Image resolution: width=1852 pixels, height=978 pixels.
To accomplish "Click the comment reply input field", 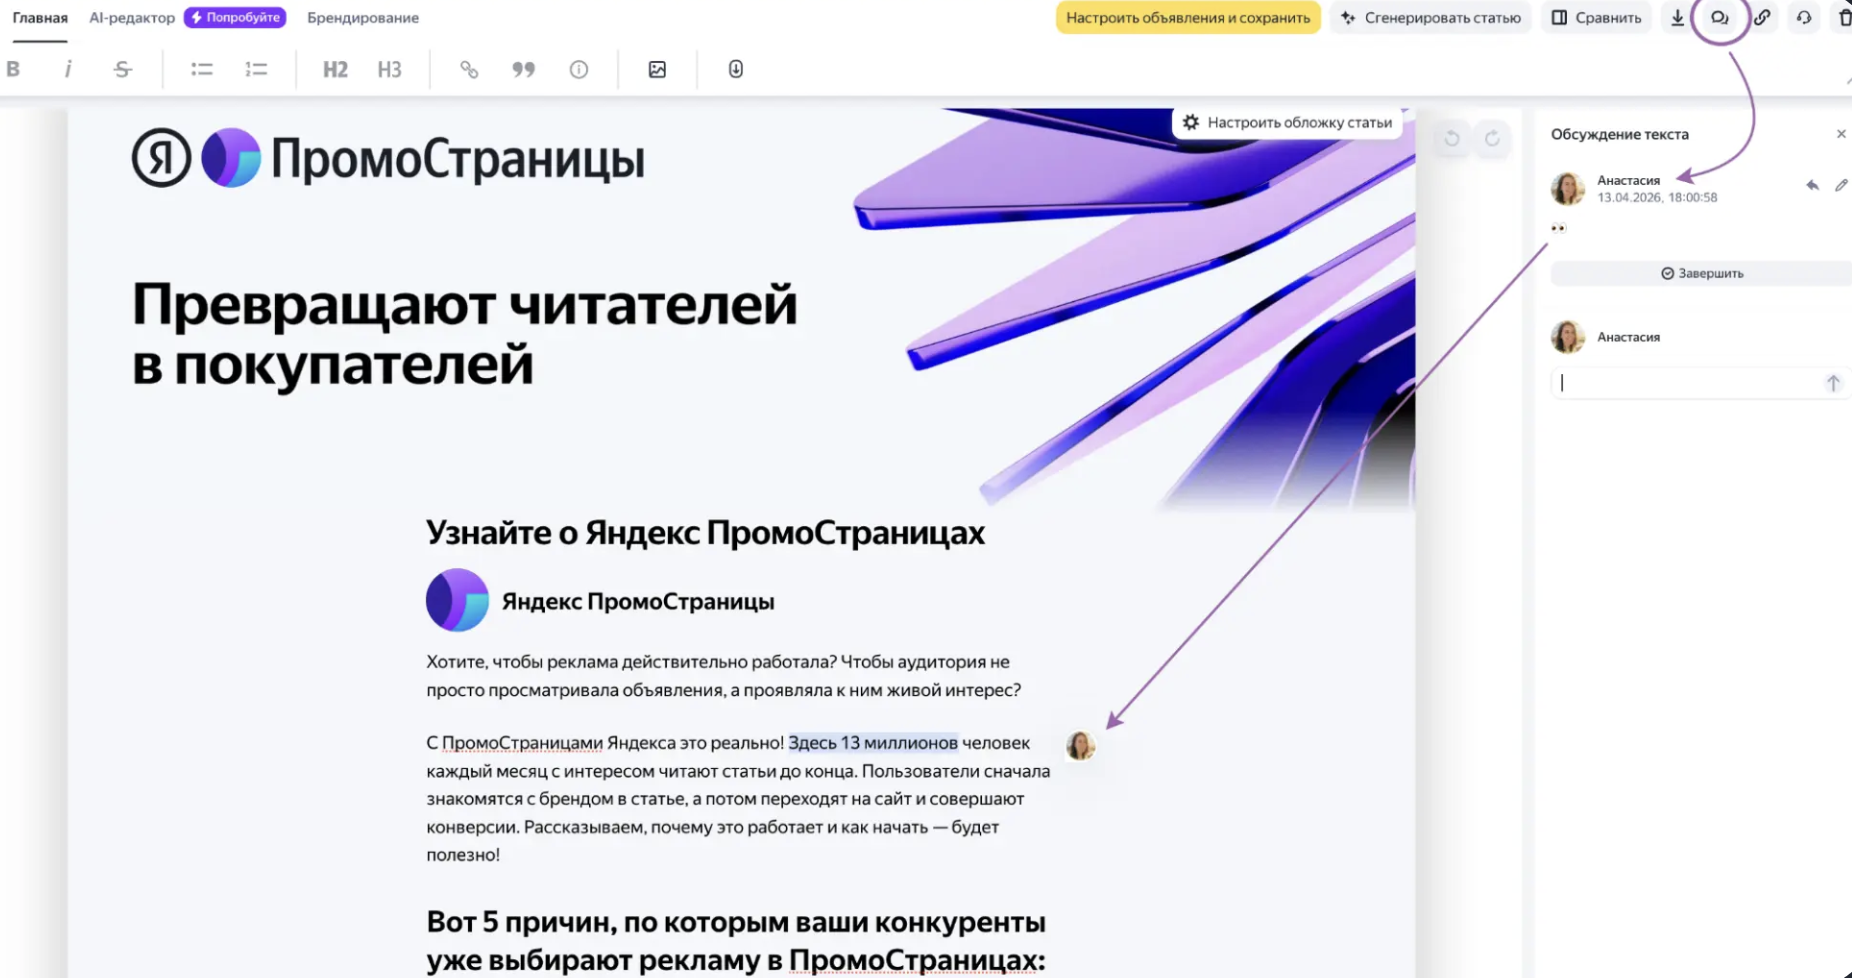I will click(x=1690, y=383).
